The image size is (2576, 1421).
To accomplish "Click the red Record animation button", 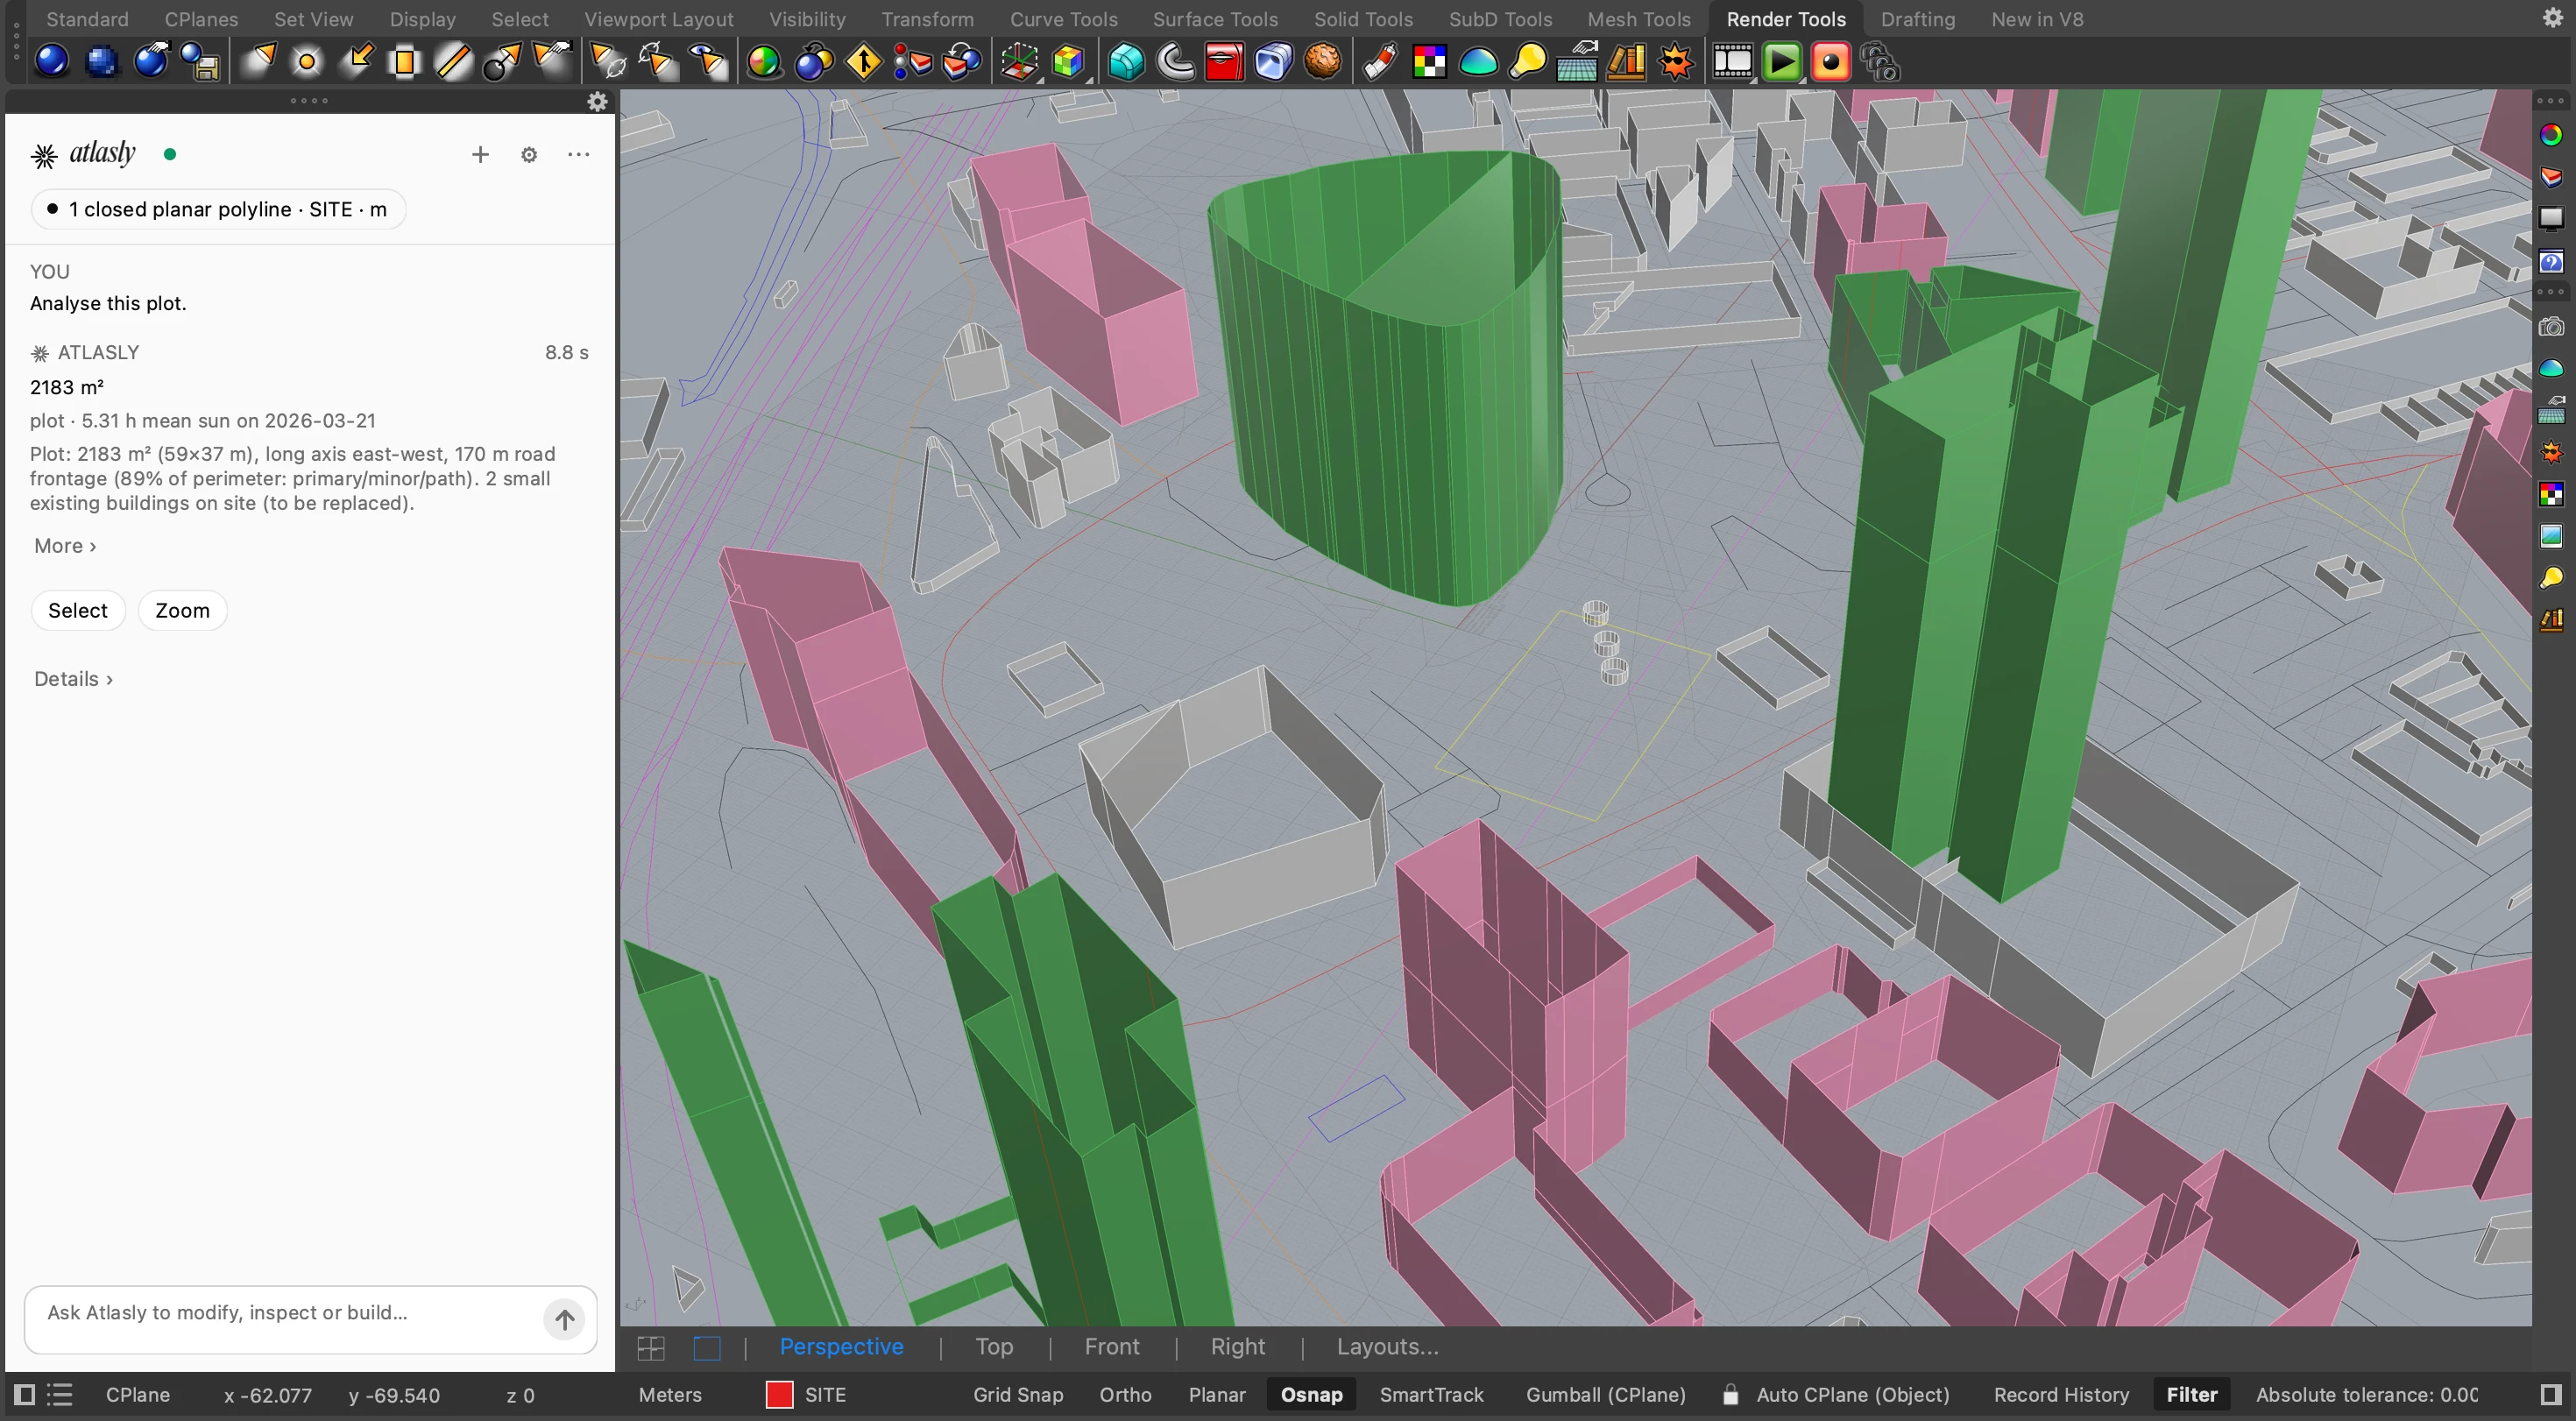I will pyautogui.click(x=1831, y=62).
